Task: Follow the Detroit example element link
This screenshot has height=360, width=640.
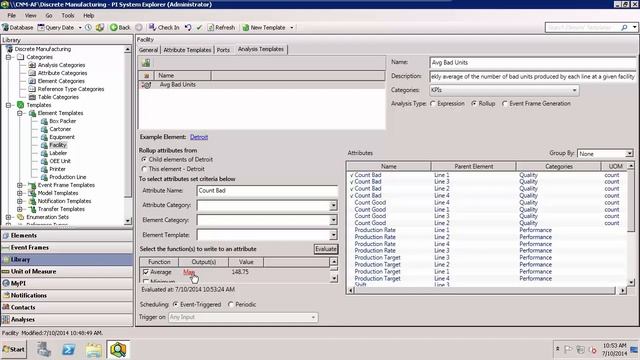Action: click(199, 137)
